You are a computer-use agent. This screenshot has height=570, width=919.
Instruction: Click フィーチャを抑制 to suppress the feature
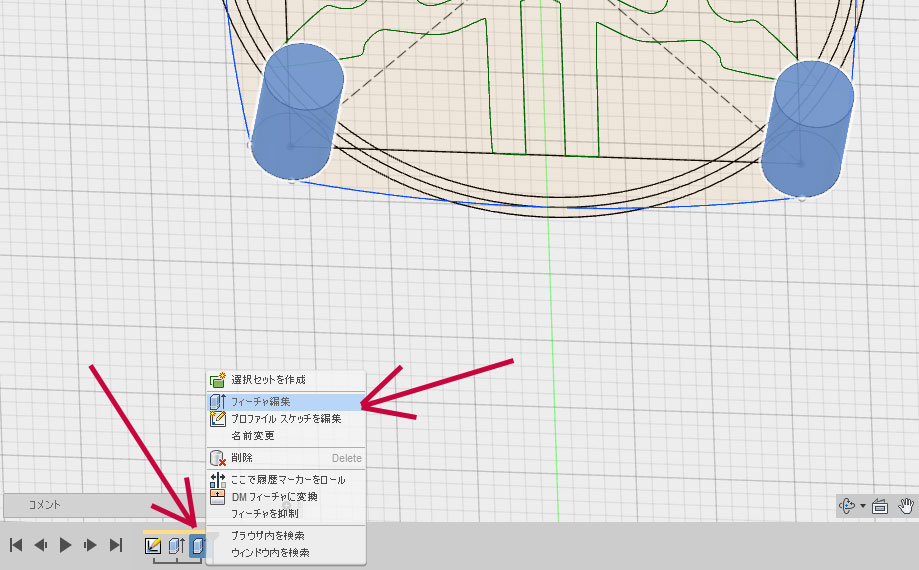(264, 513)
